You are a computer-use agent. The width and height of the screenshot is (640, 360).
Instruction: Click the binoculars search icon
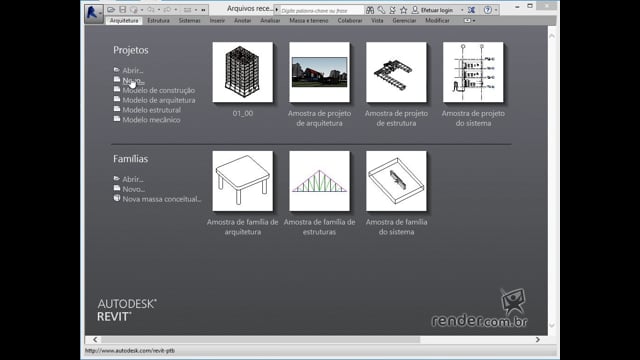coord(370,10)
